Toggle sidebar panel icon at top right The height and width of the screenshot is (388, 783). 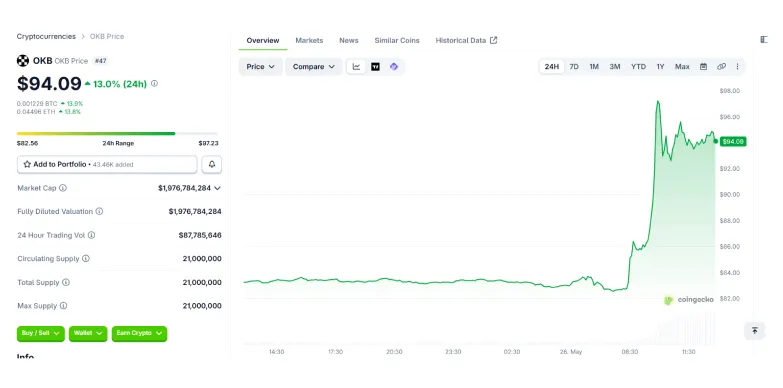[764, 39]
